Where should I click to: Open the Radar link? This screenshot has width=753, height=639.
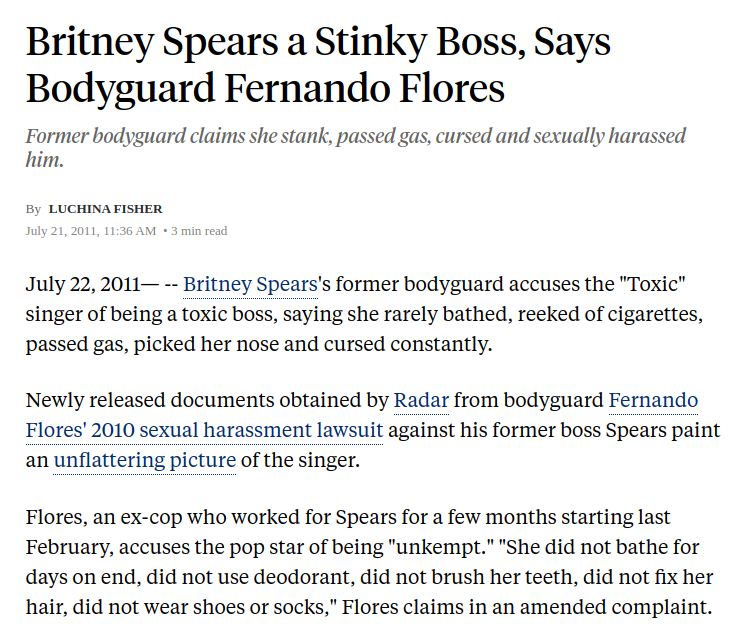pyautogui.click(x=421, y=400)
